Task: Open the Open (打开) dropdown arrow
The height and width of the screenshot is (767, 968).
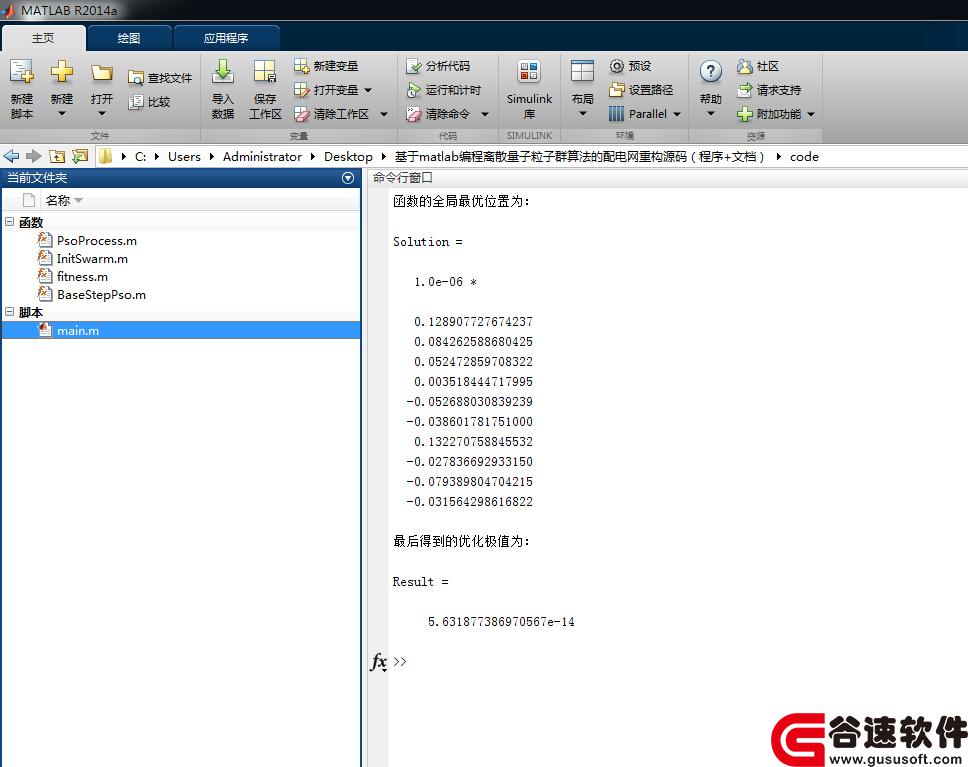Action: tap(102, 114)
